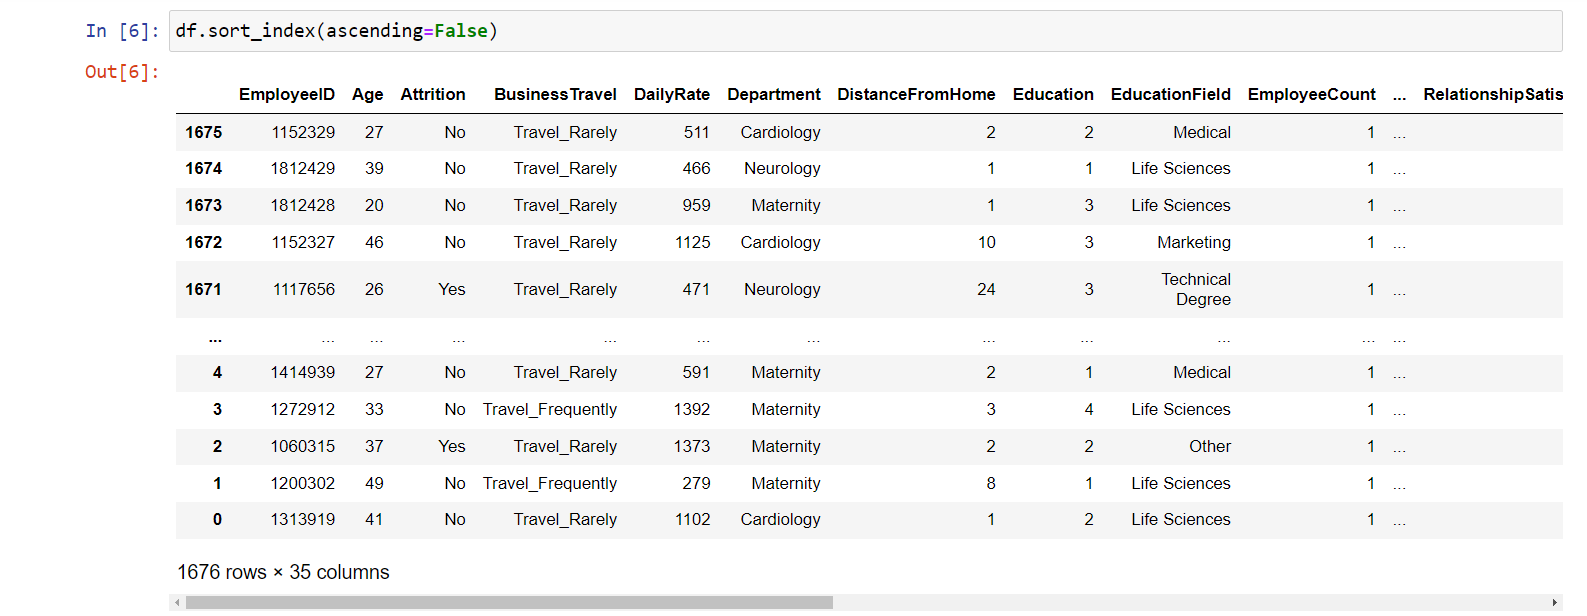Click the EmployeeCount column header
Screen dimensions: 1587x616
click(1311, 94)
